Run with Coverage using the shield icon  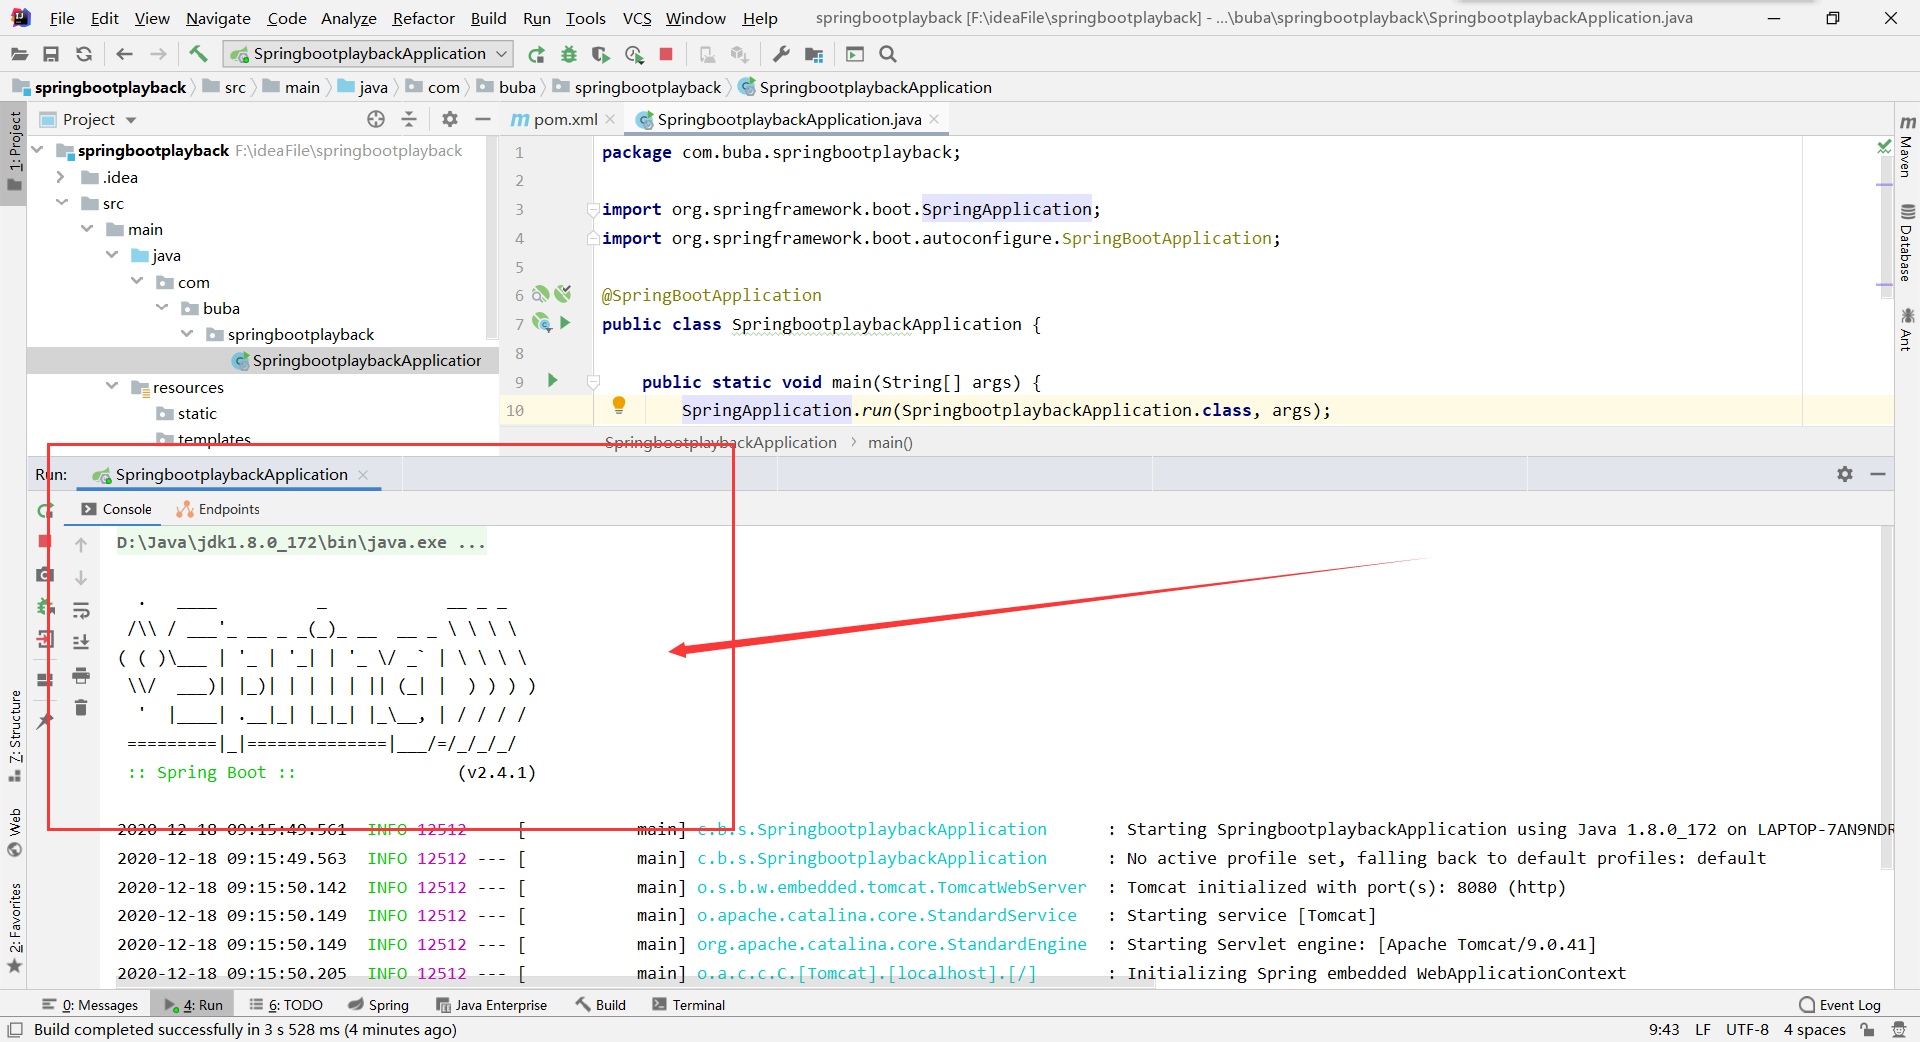pyautogui.click(x=600, y=54)
